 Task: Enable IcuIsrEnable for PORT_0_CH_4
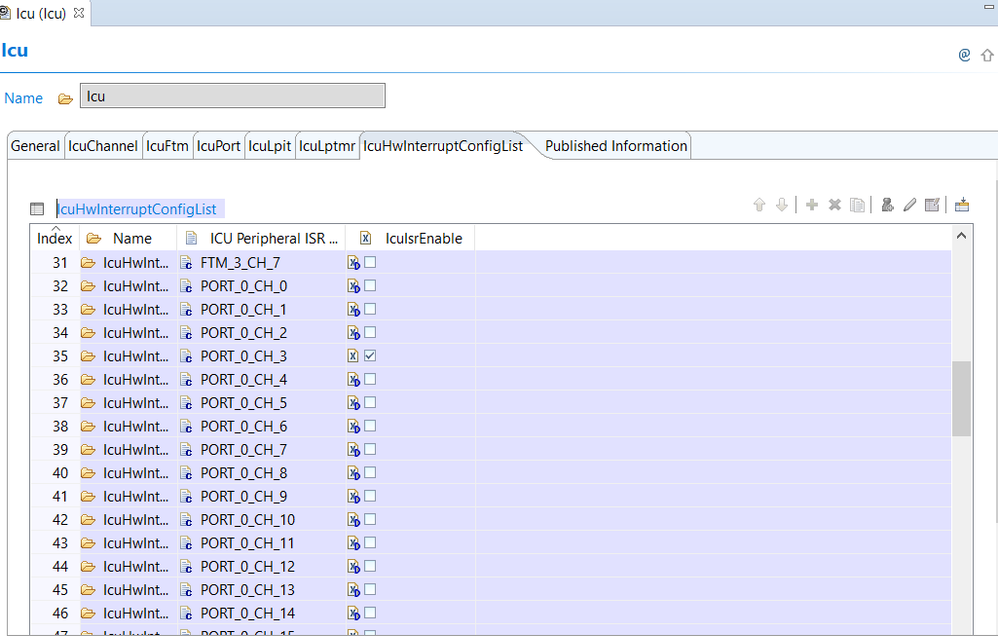pyautogui.click(x=370, y=379)
